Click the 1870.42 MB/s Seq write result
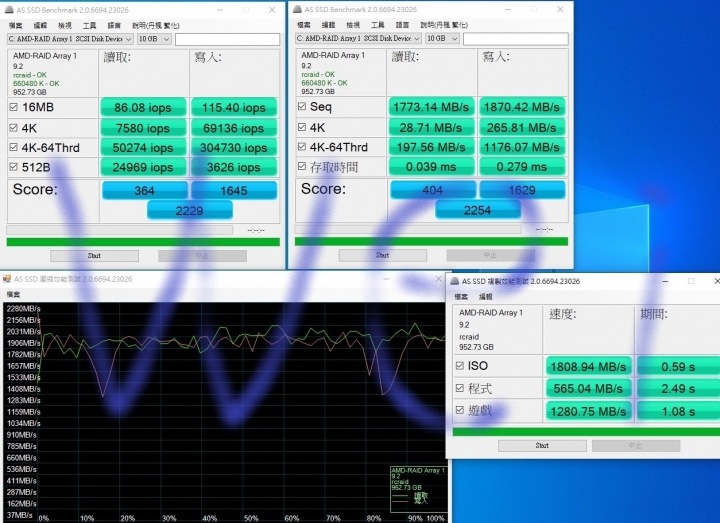Screen dimensions: 720x523 click(x=522, y=107)
